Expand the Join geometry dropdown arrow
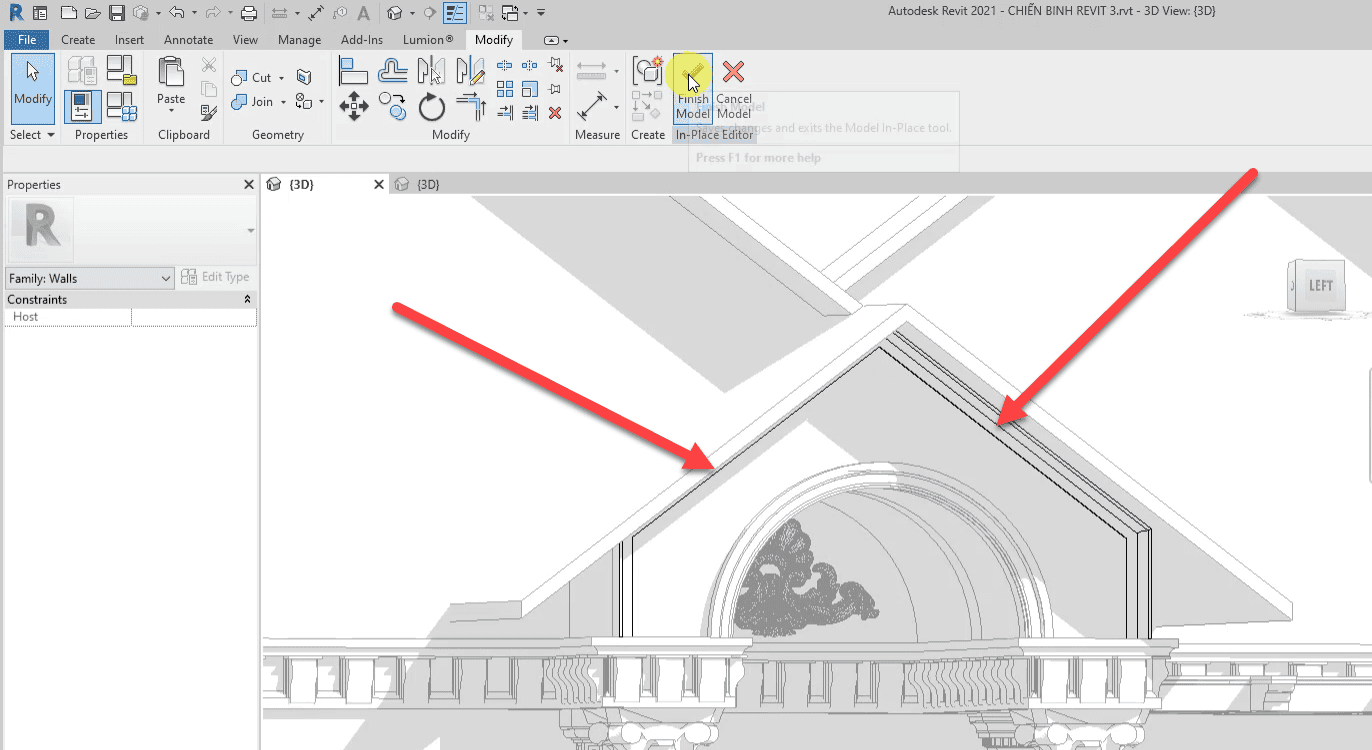This screenshot has width=1372, height=750. pos(283,102)
